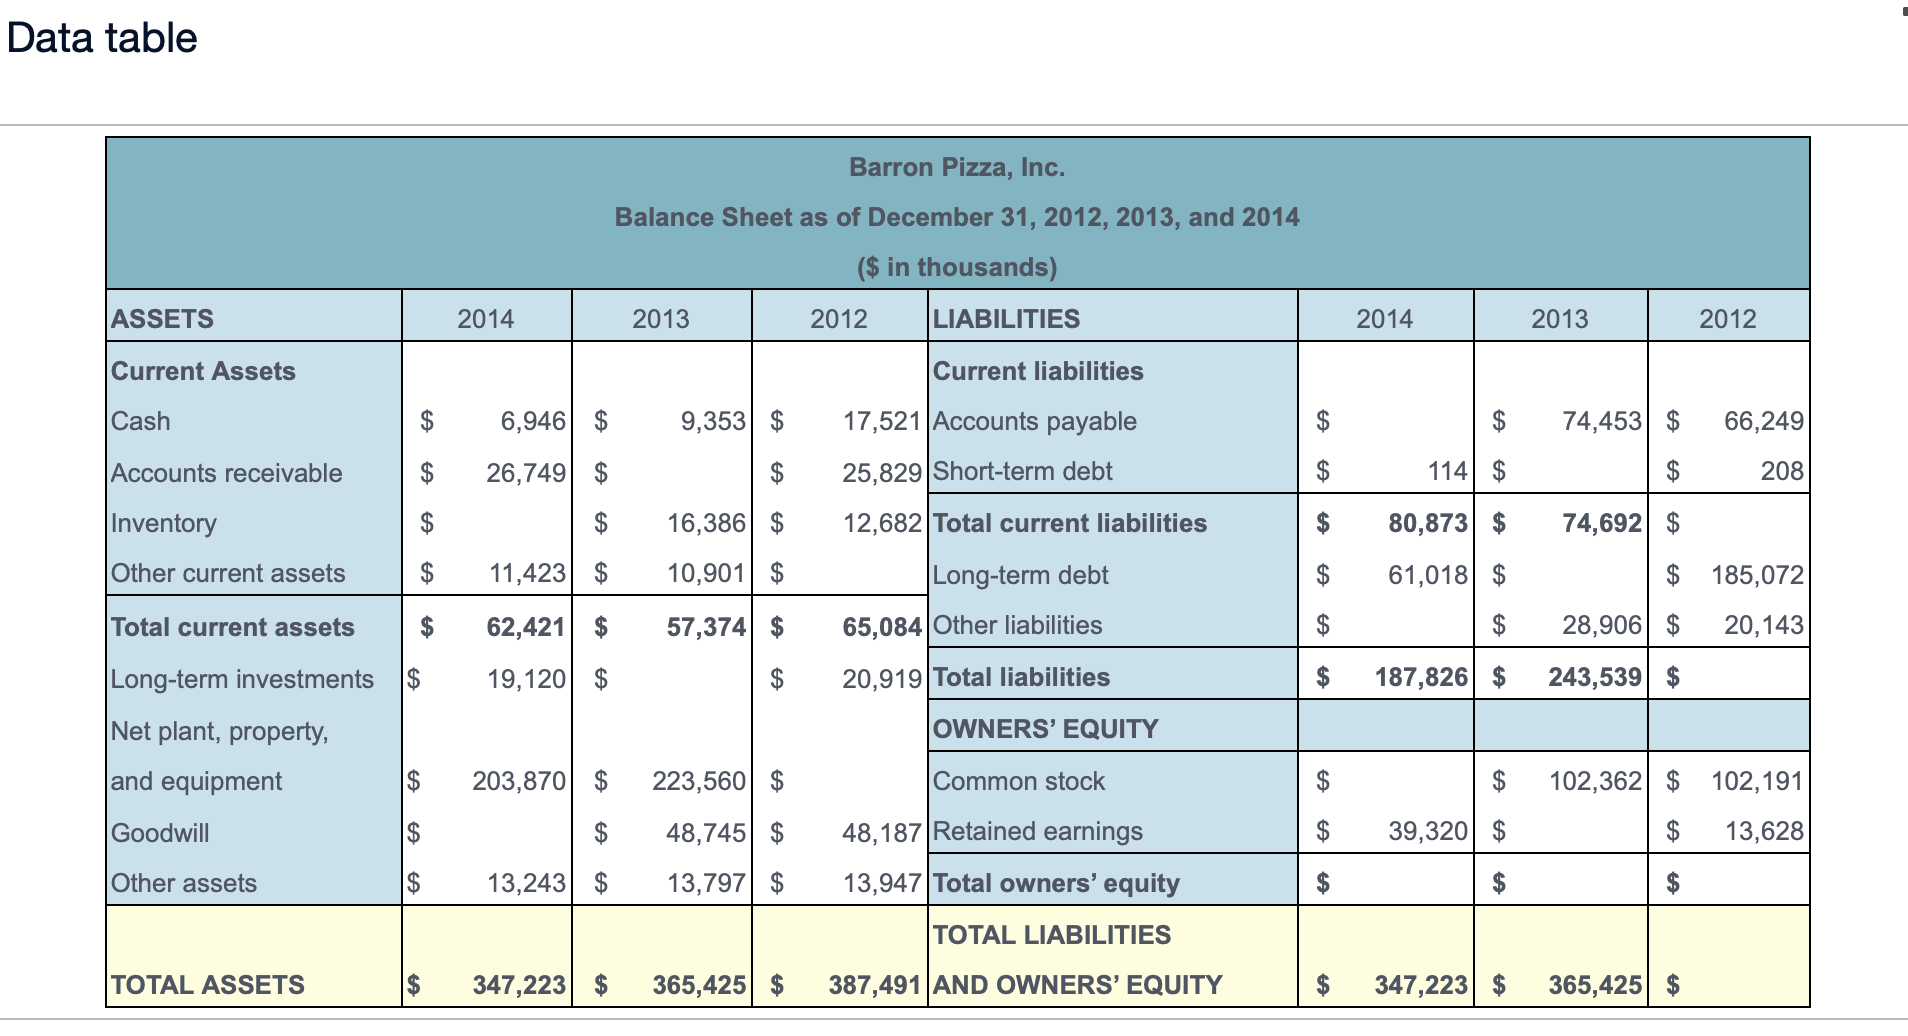Select Long-term investments 2012 value 20,919
Screen dimensions: 1908x1036
pyautogui.click(x=882, y=679)
